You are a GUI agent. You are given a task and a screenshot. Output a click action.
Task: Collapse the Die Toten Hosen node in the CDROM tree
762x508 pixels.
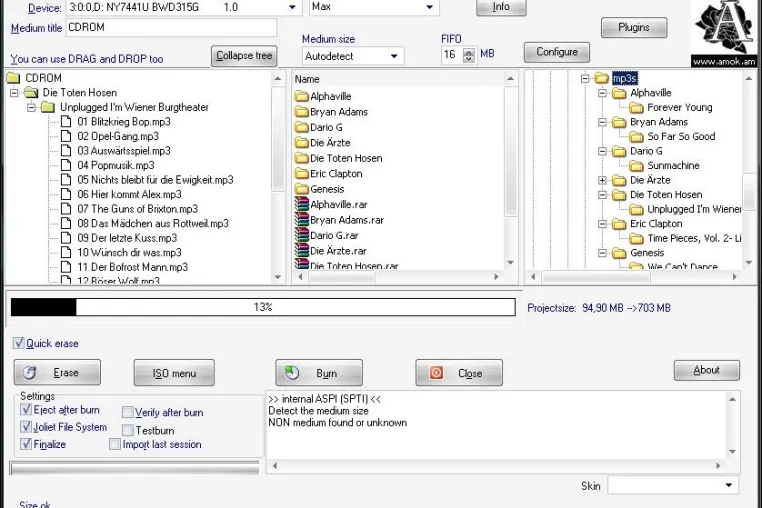14,92
